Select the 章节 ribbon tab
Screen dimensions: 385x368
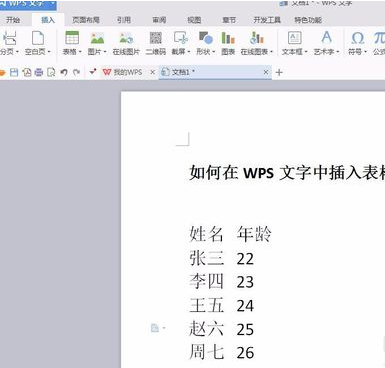click(229, 20)
